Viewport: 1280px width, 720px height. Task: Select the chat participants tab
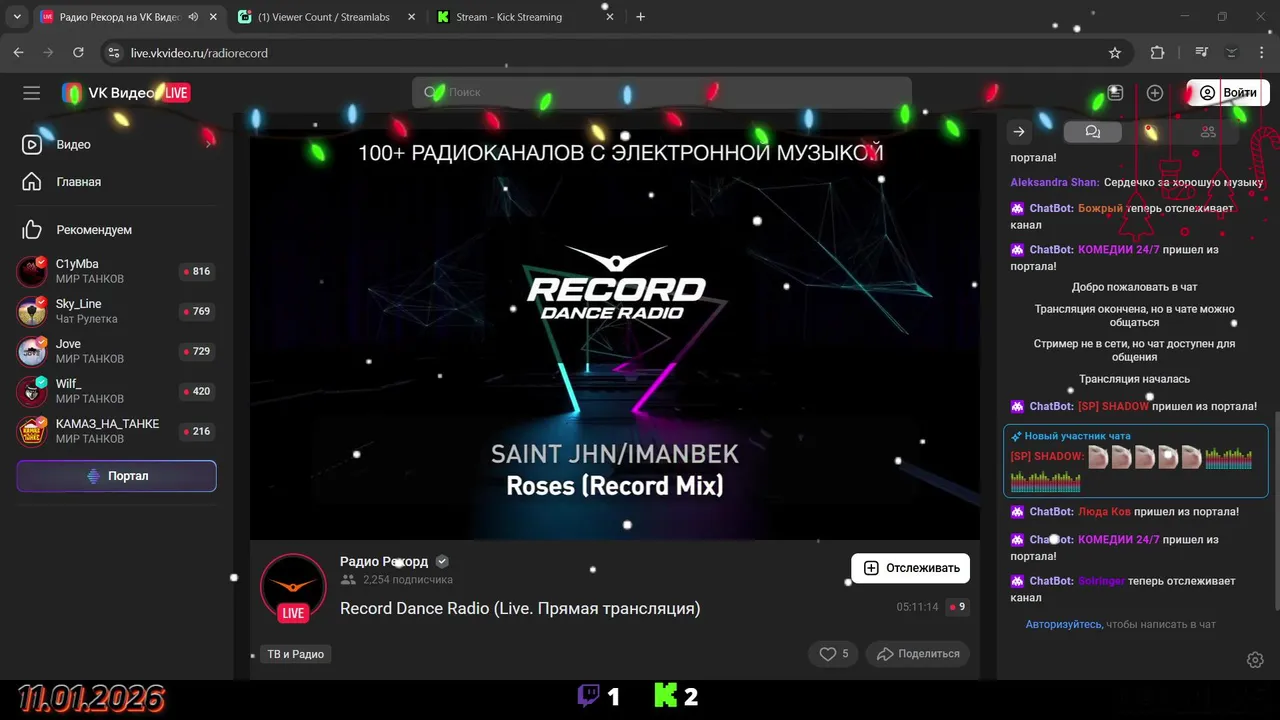pos(1208,132)
